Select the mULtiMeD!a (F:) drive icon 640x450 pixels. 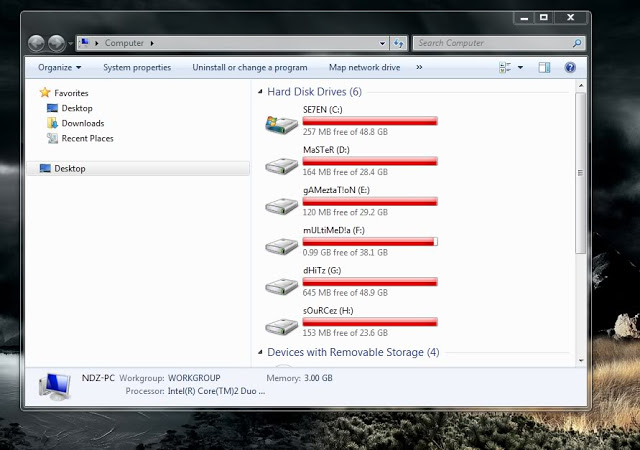tap(281, 246)
